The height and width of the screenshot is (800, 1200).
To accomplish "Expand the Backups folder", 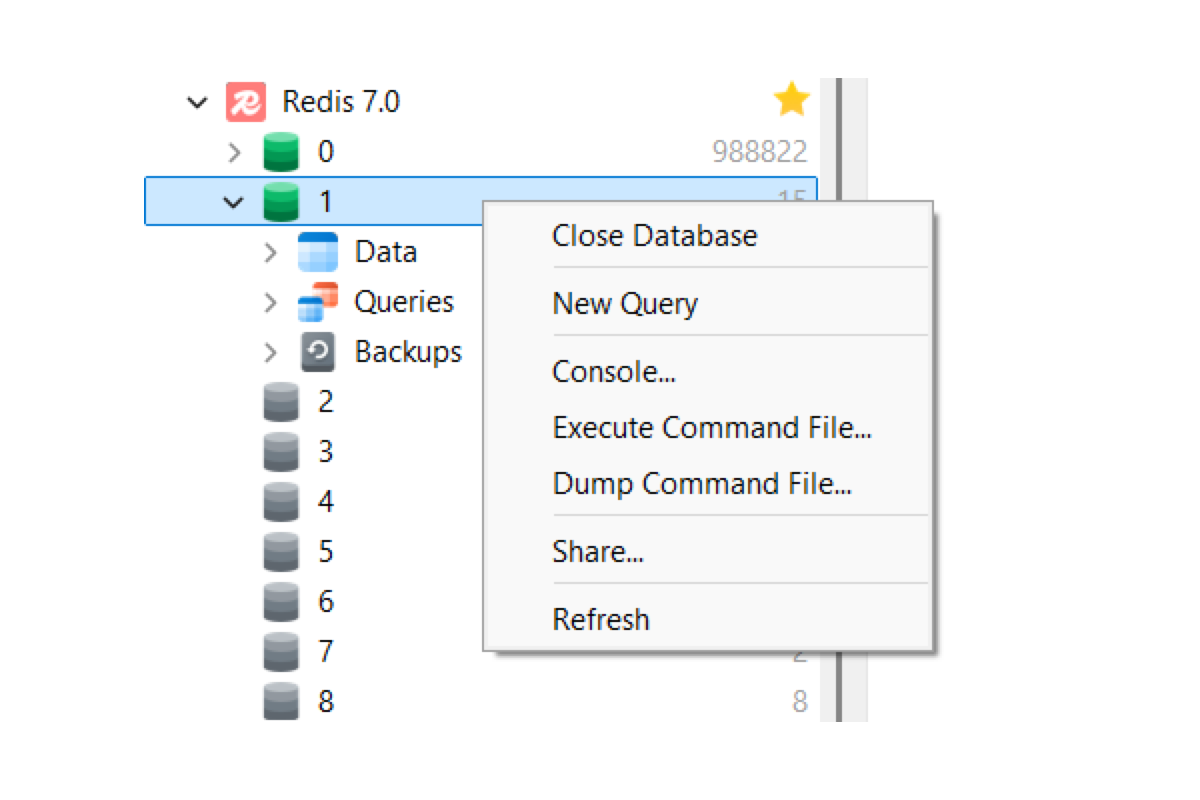I will [270, 352].
